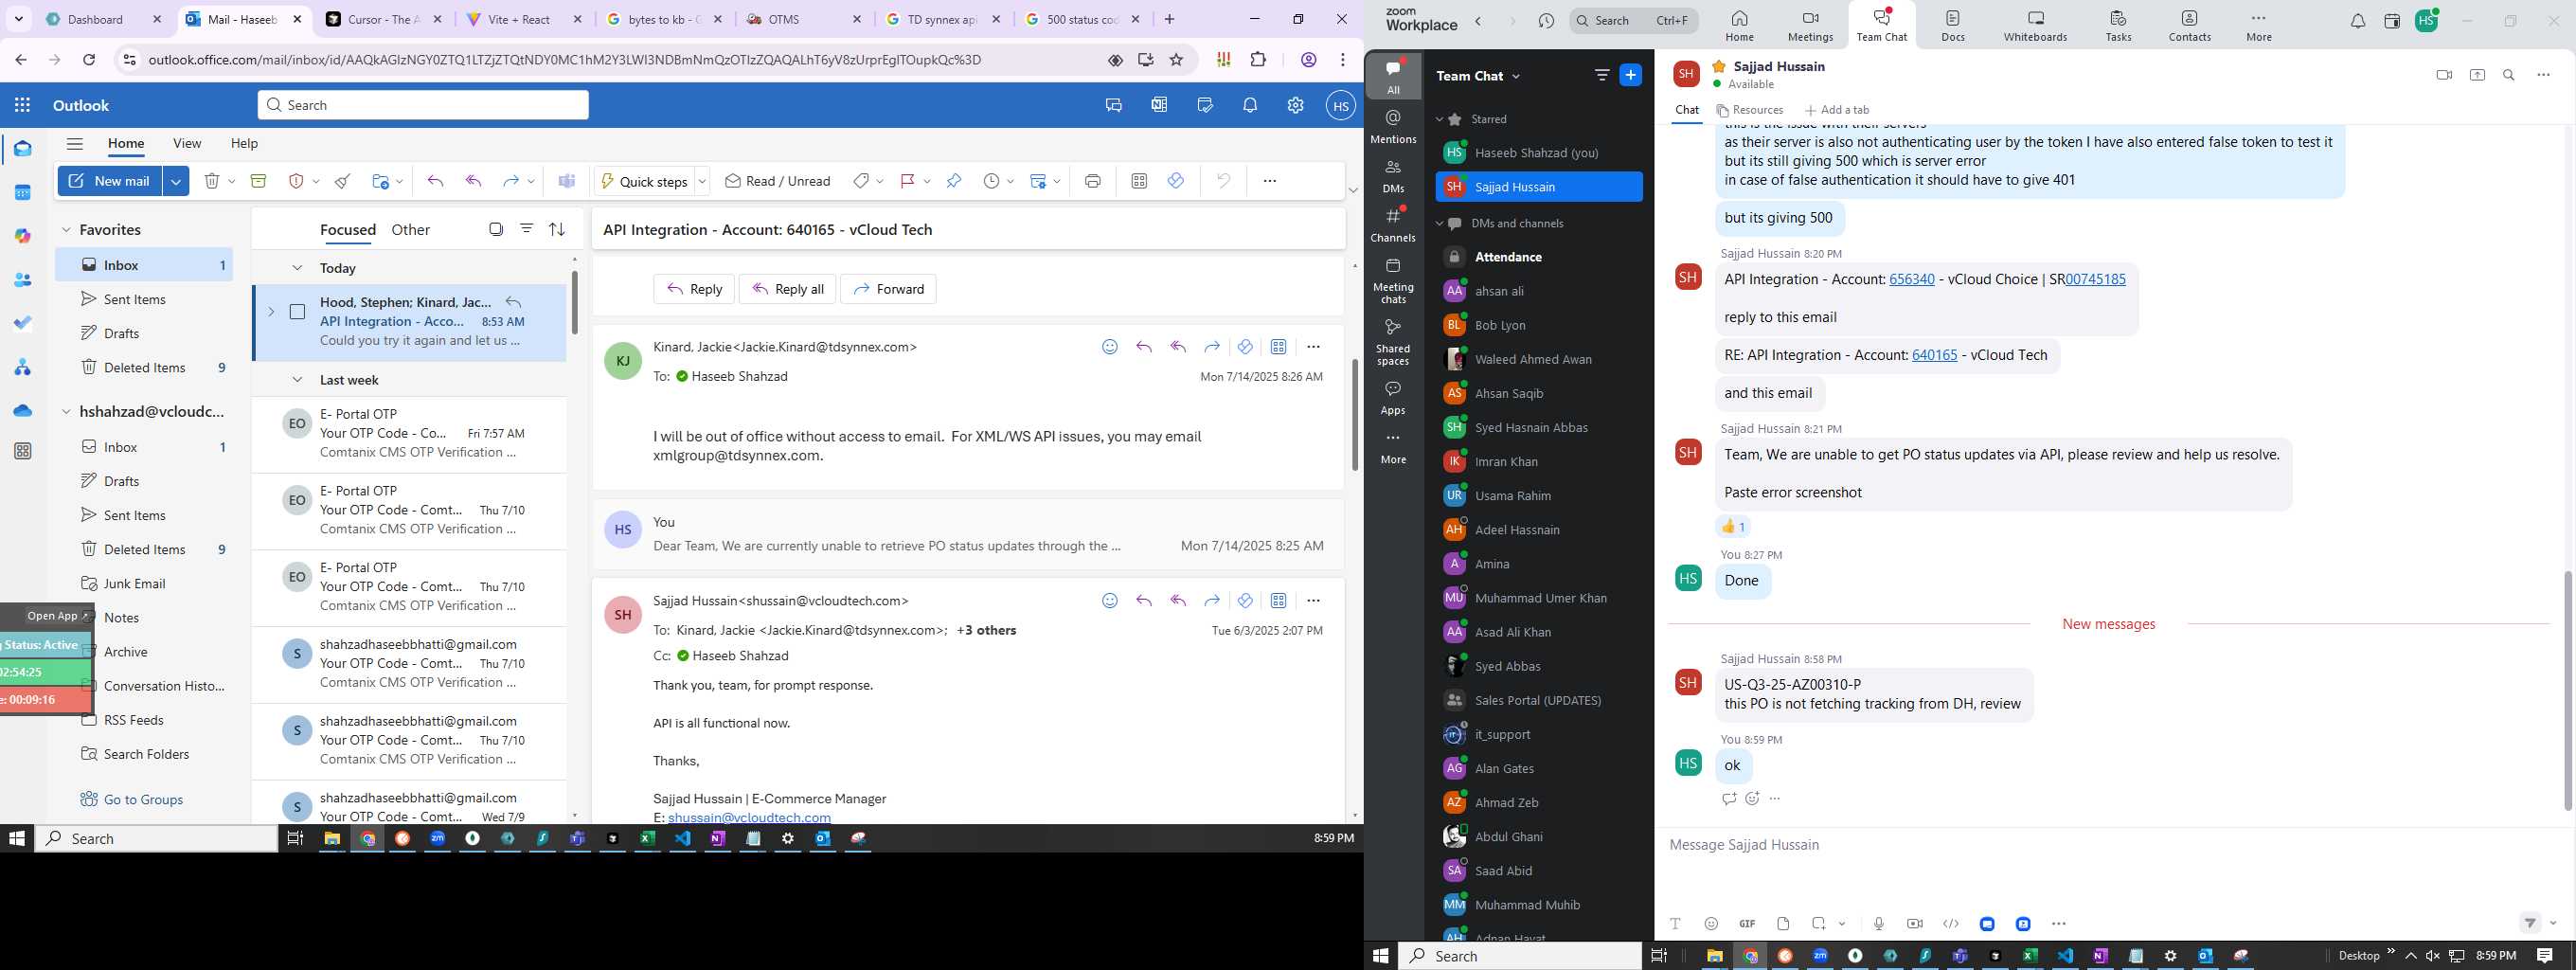The height and width of the screenshot is (970, 2576).
Task: Open Zoom history clock icon
Action: point(1546,21)
